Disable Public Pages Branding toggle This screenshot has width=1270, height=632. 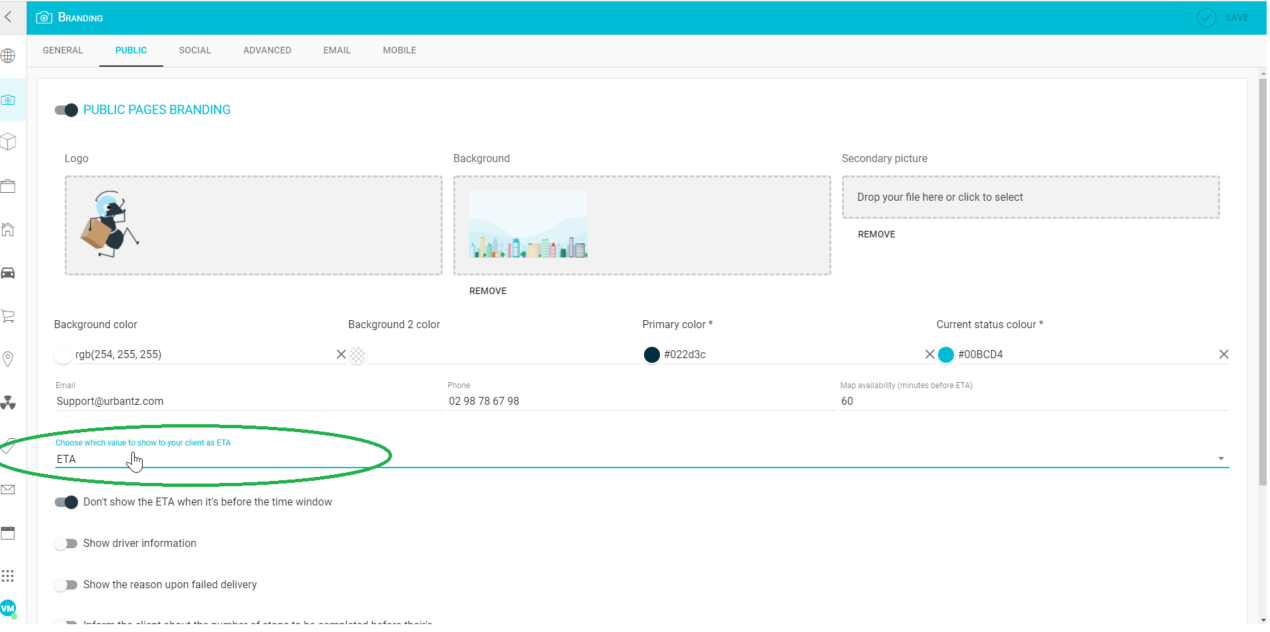coord(65,111)
